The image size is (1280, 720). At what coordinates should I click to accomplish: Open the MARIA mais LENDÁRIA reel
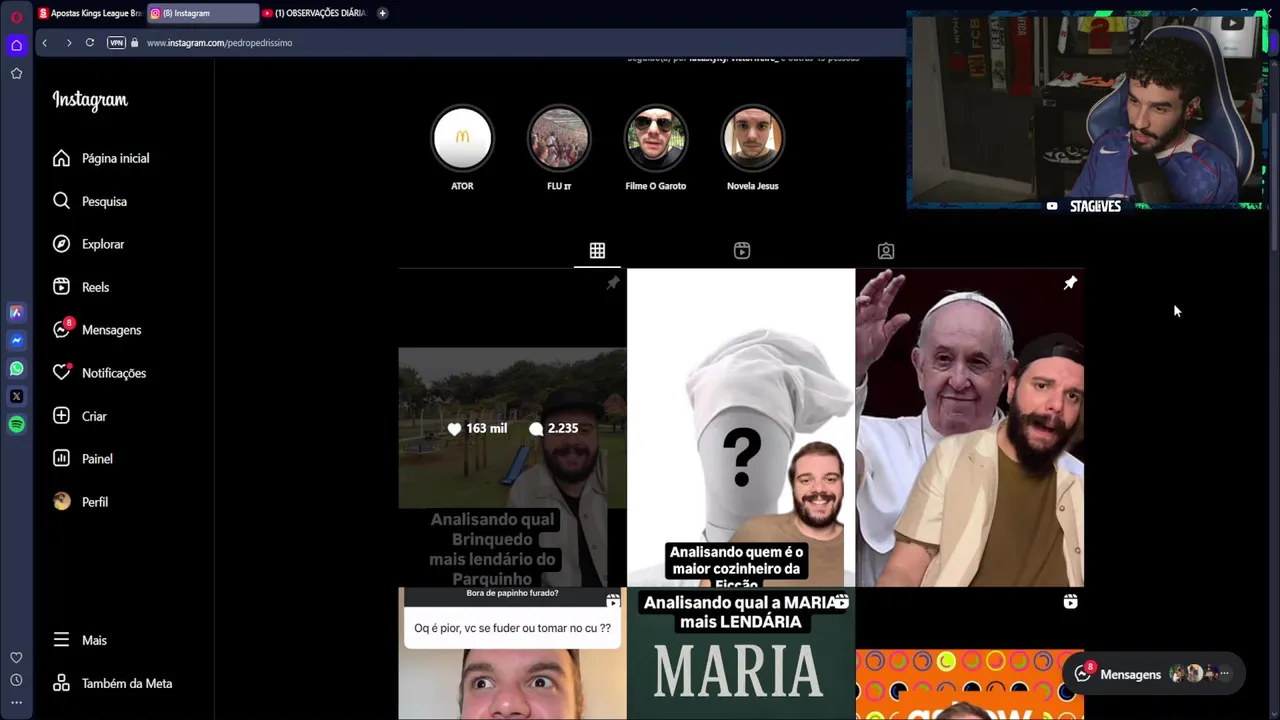pos(741,653)
